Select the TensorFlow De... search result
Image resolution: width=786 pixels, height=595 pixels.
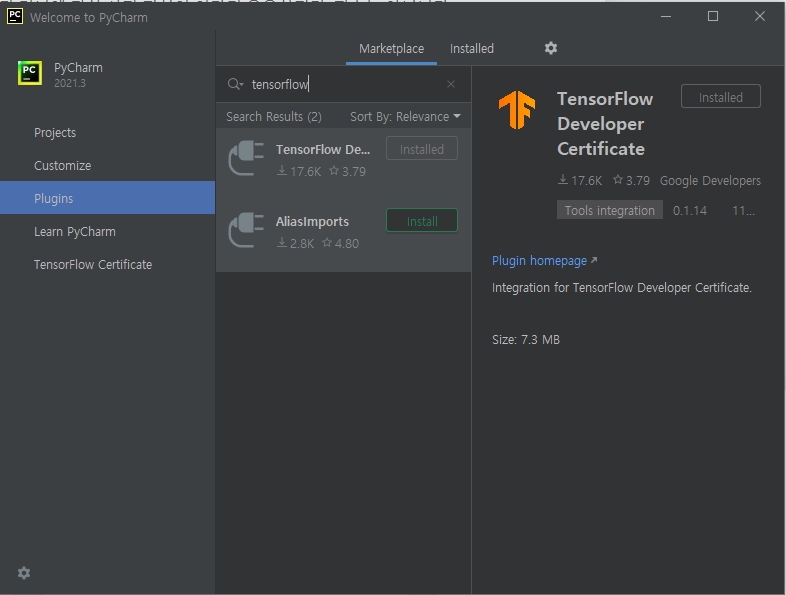[323, 149]
